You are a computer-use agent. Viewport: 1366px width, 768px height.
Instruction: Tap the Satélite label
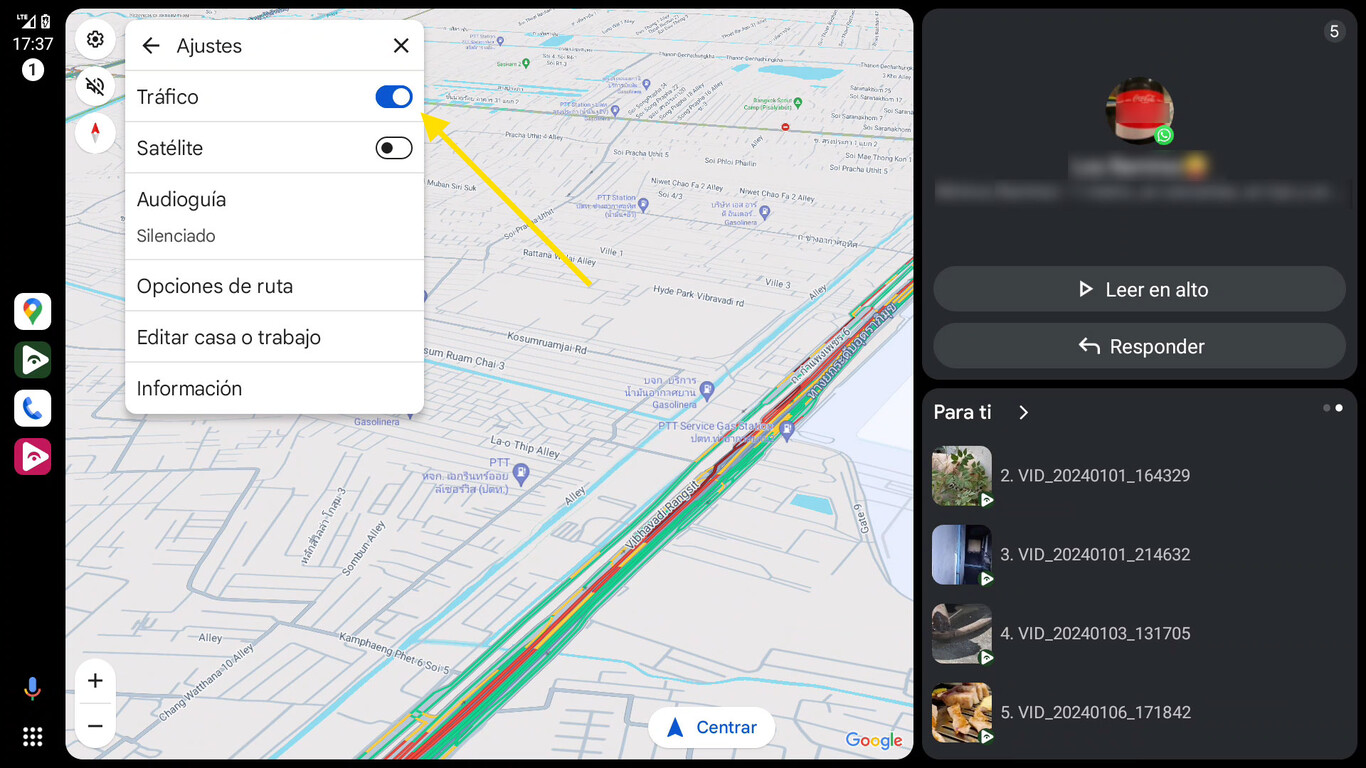pos(170,148)
